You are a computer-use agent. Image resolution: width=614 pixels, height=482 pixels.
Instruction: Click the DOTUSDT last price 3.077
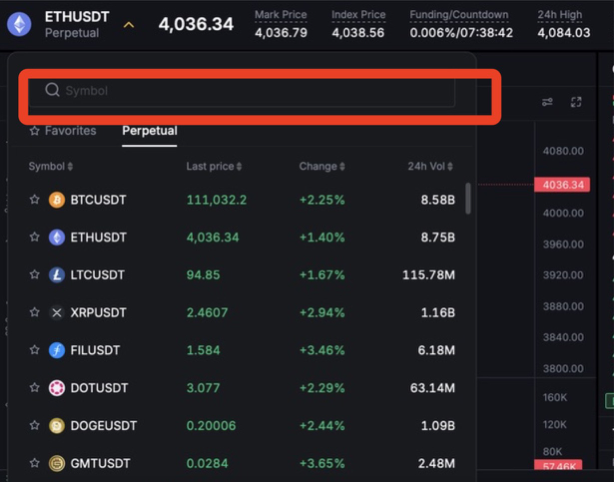pos(203,388)
